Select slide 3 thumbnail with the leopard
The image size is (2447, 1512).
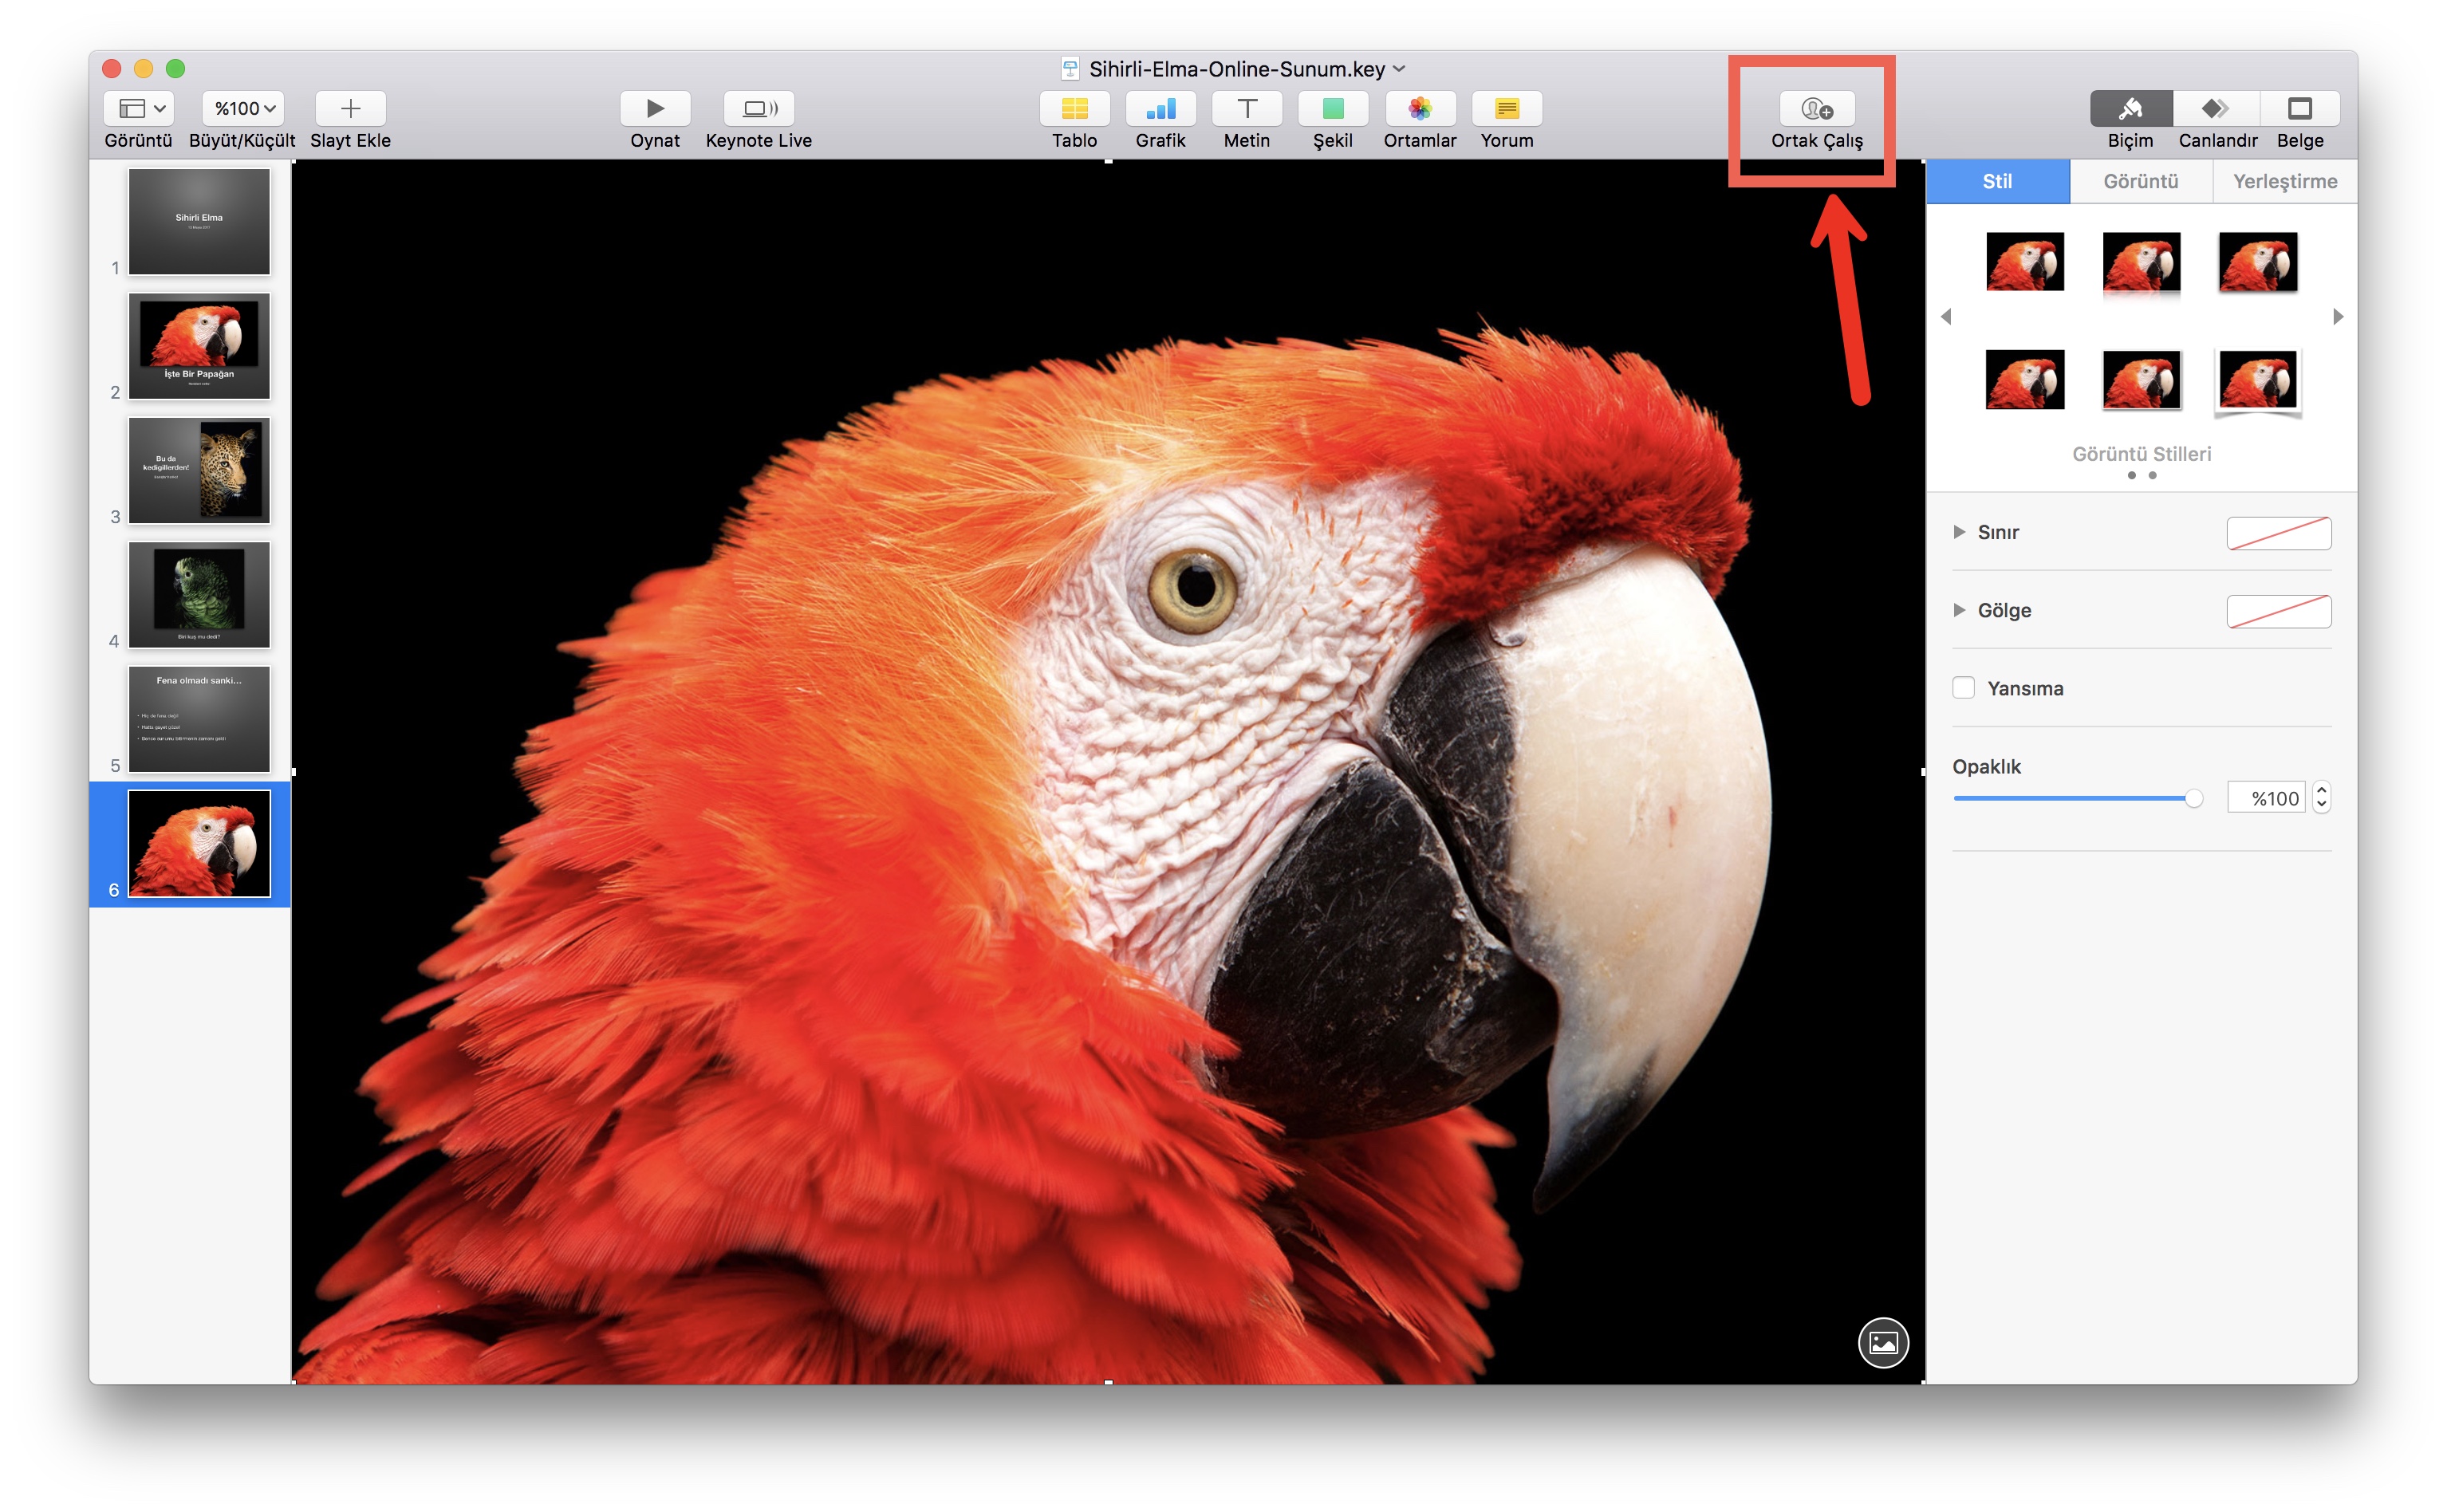[199, 470]
